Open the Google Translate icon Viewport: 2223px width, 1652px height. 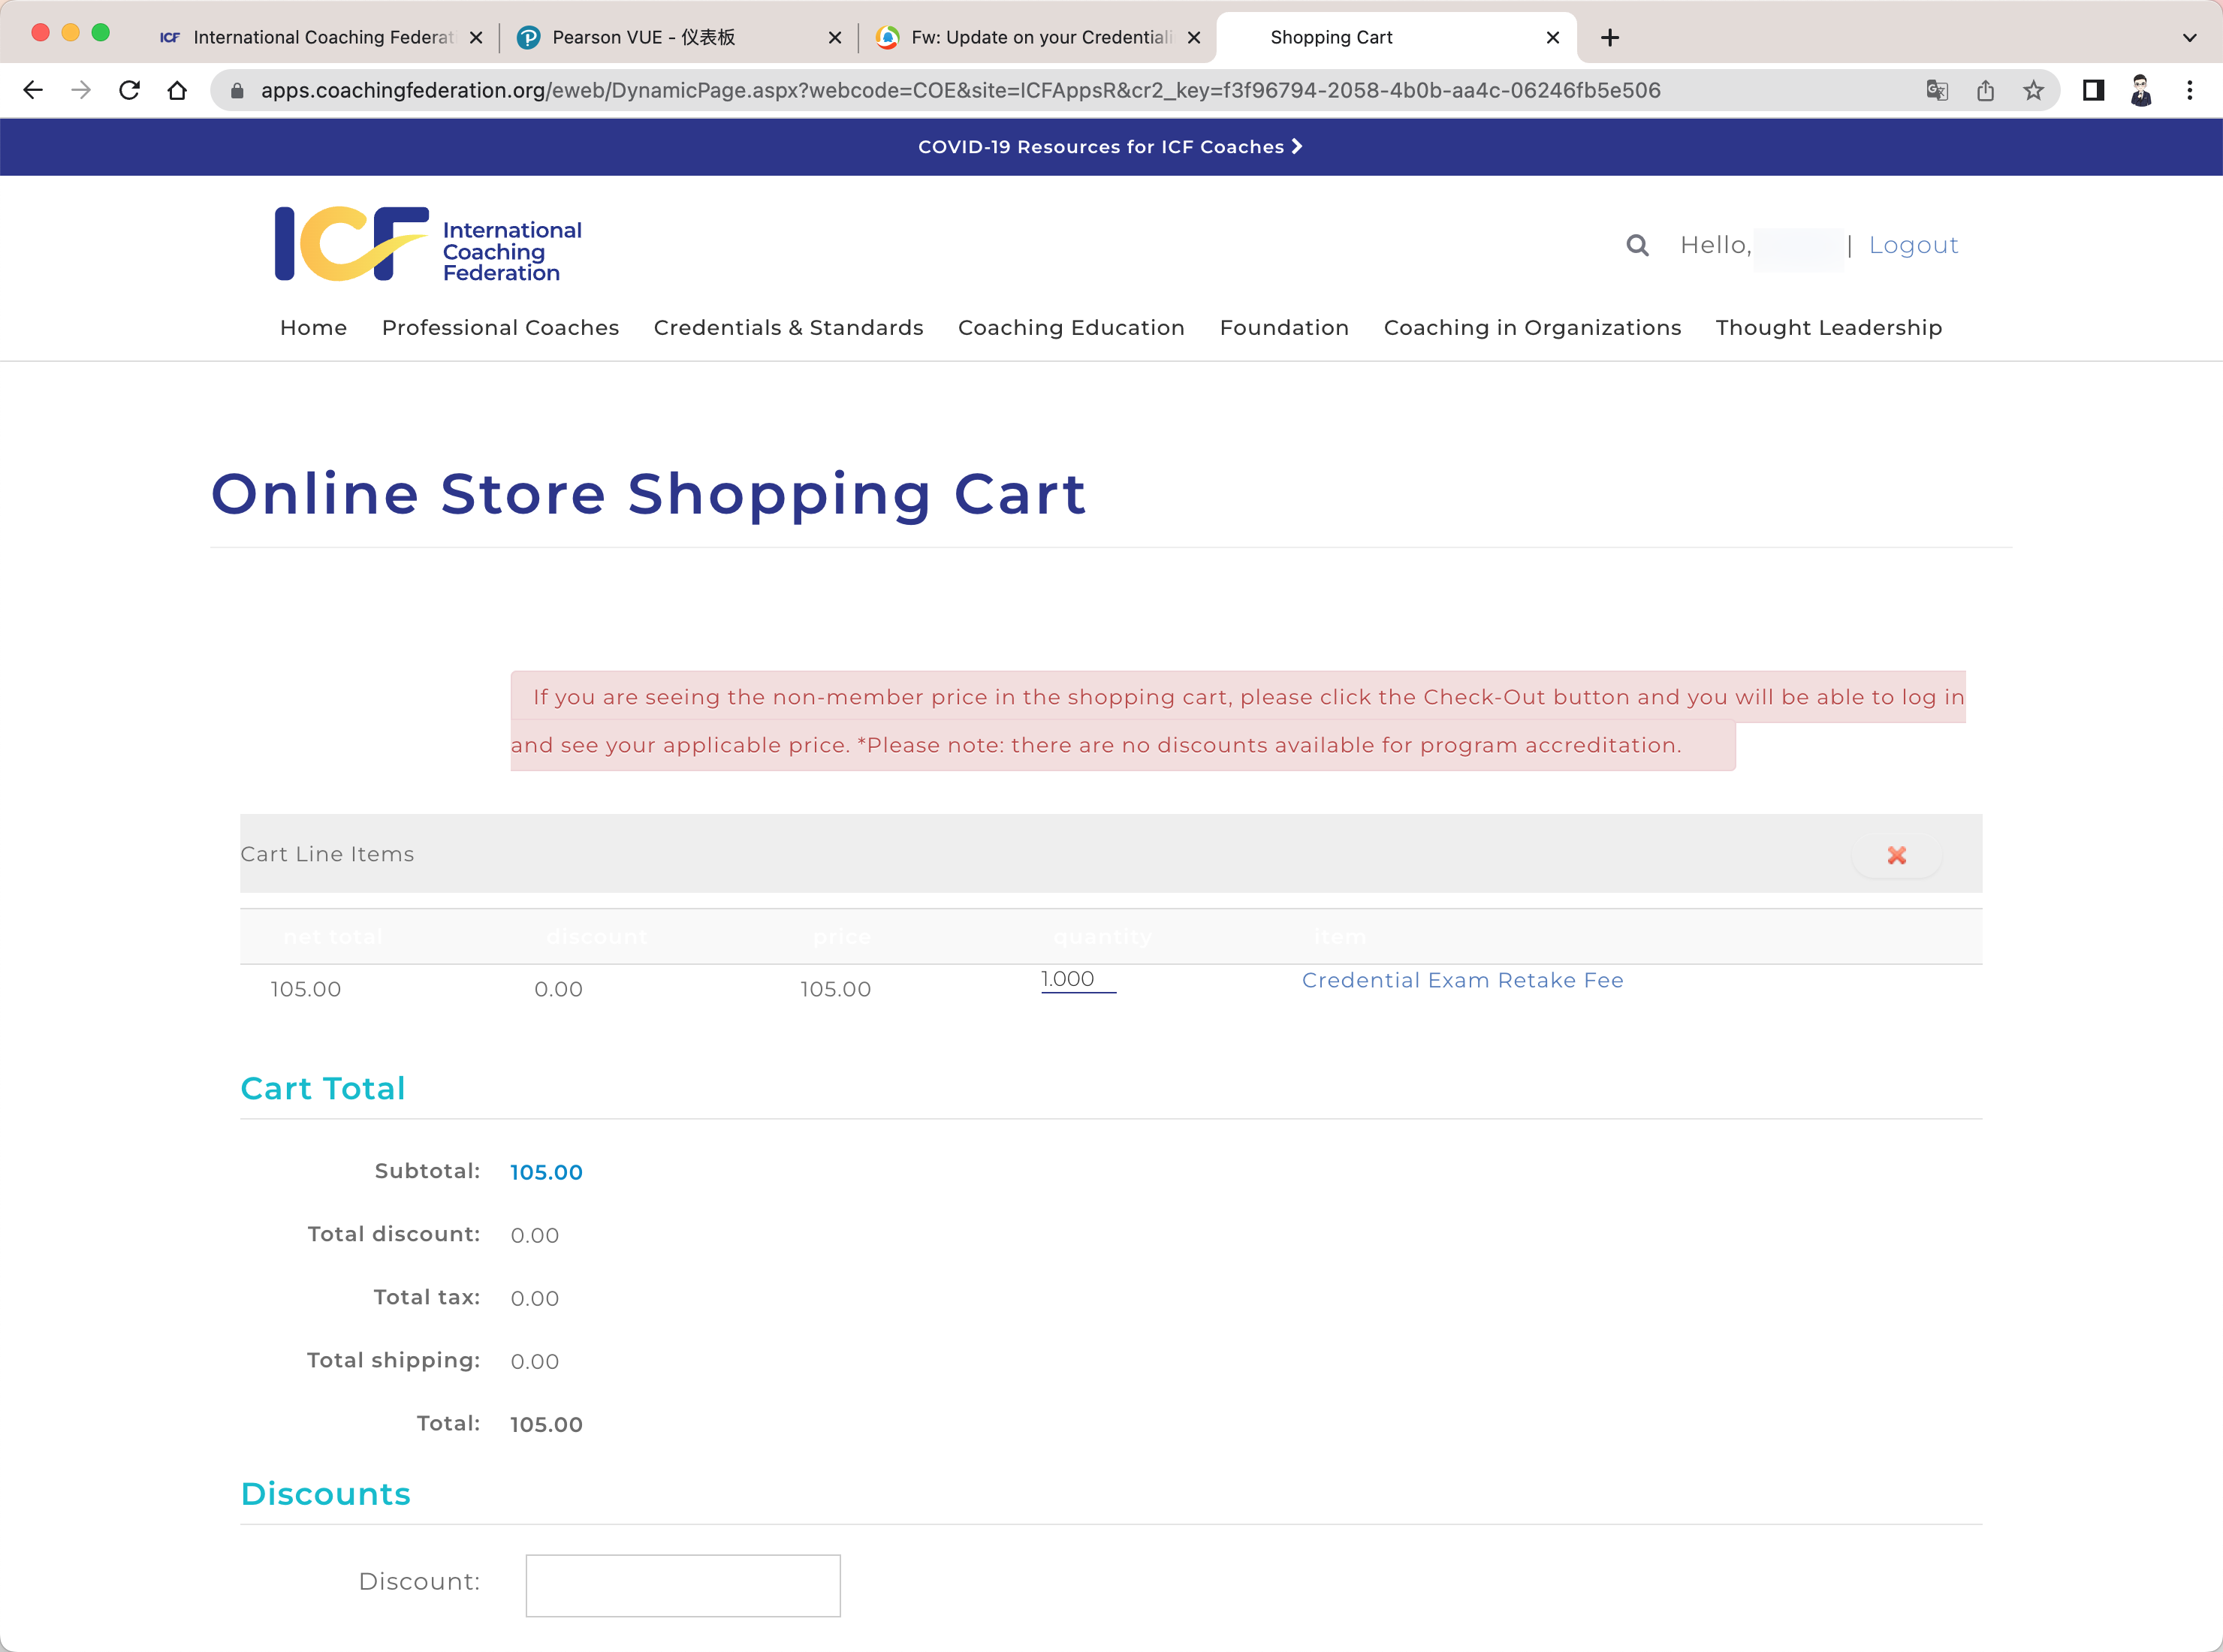[x=1937, y=90]
